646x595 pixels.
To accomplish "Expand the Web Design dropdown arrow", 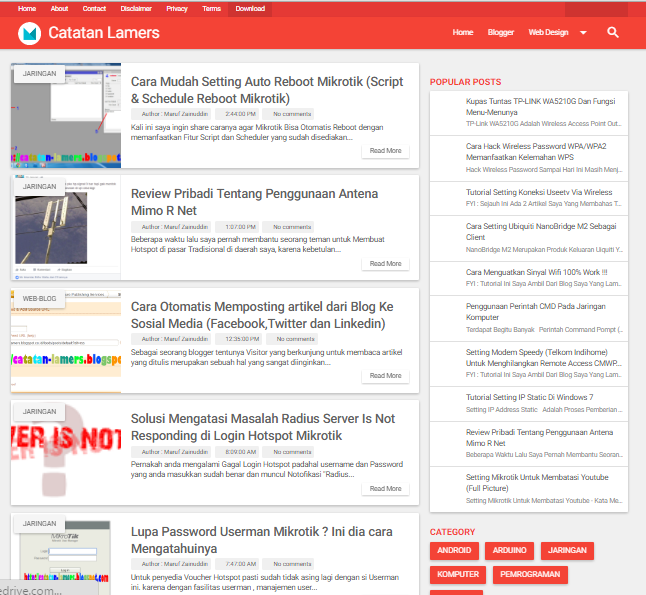I will (583, 33).
